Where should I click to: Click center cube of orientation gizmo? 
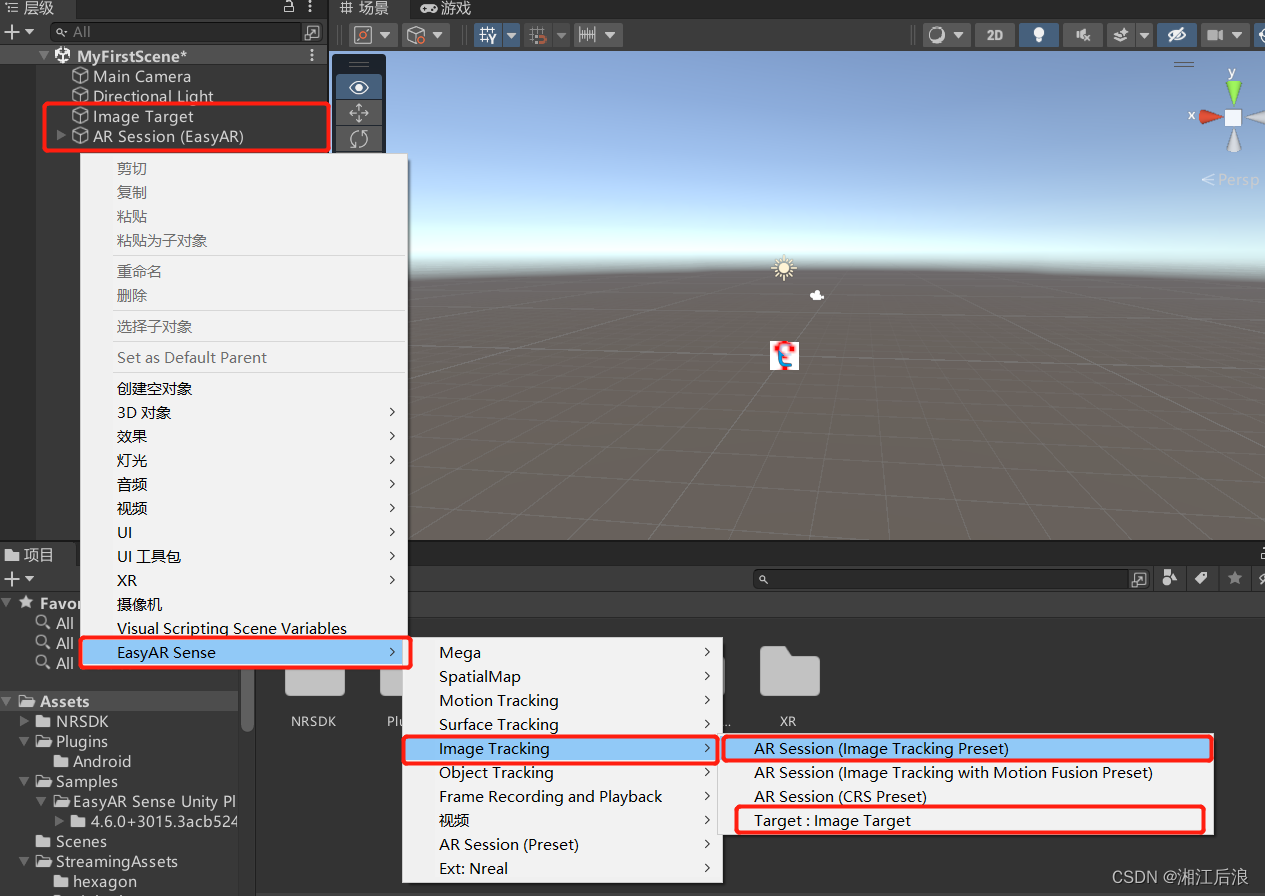(x=1234, y=118)
